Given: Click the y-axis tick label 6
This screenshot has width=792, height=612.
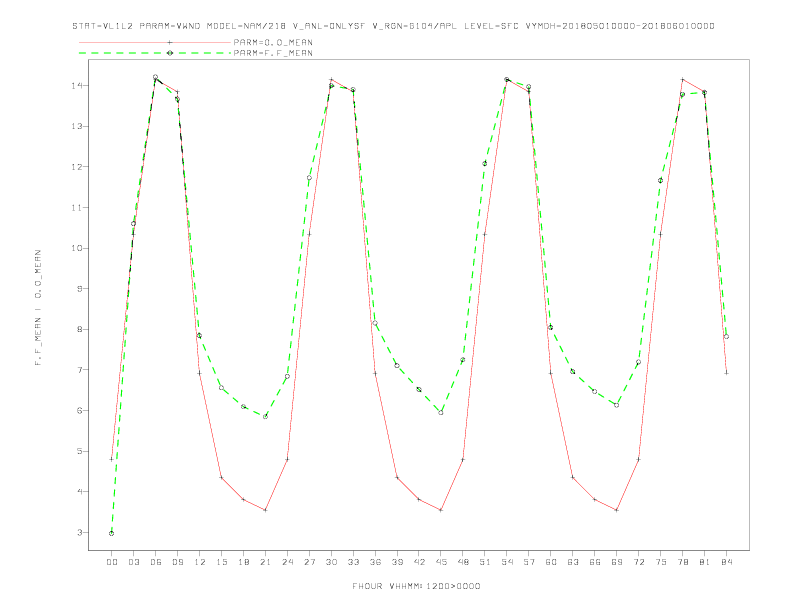Looking at the screenshot, I should 79,411.
